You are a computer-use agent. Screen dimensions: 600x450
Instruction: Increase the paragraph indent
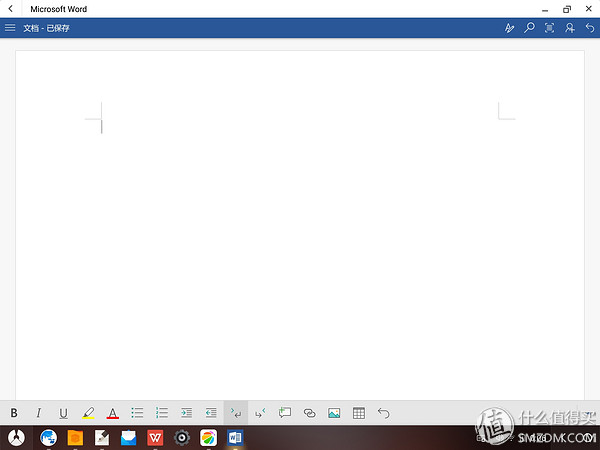[186, 413]
